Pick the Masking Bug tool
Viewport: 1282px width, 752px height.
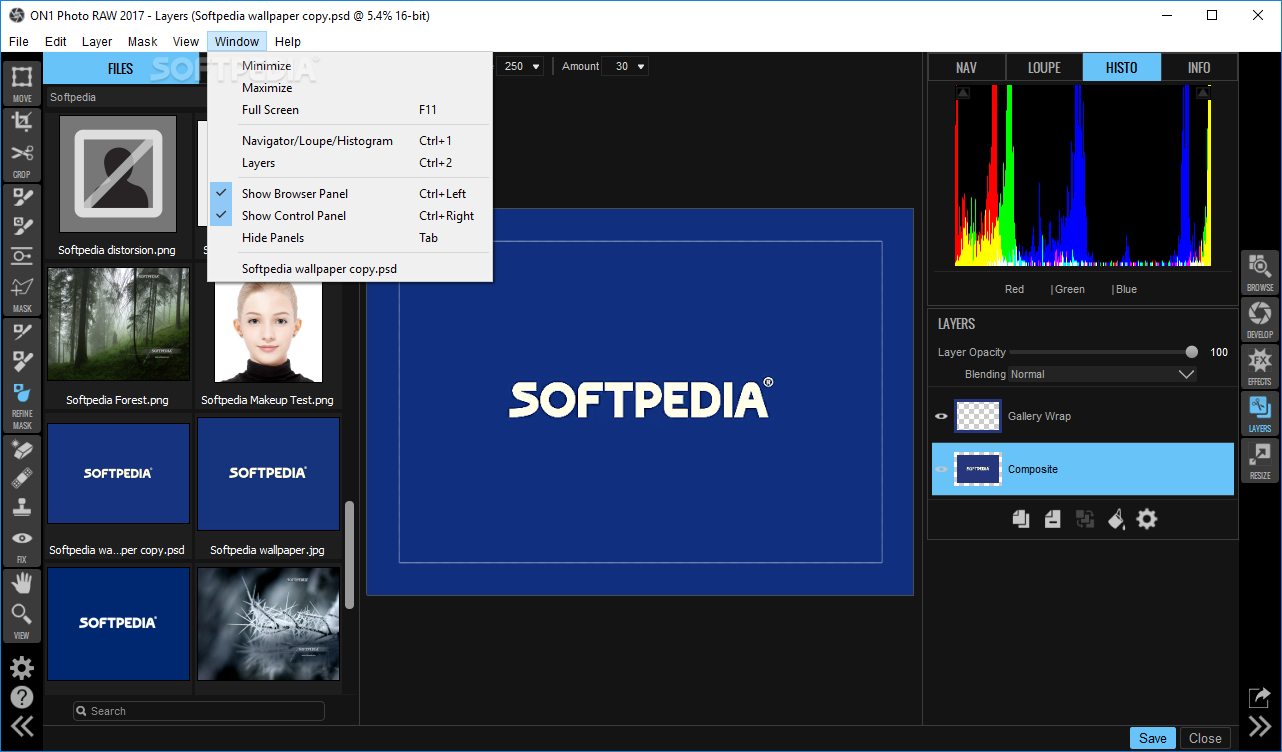[22, 256]
